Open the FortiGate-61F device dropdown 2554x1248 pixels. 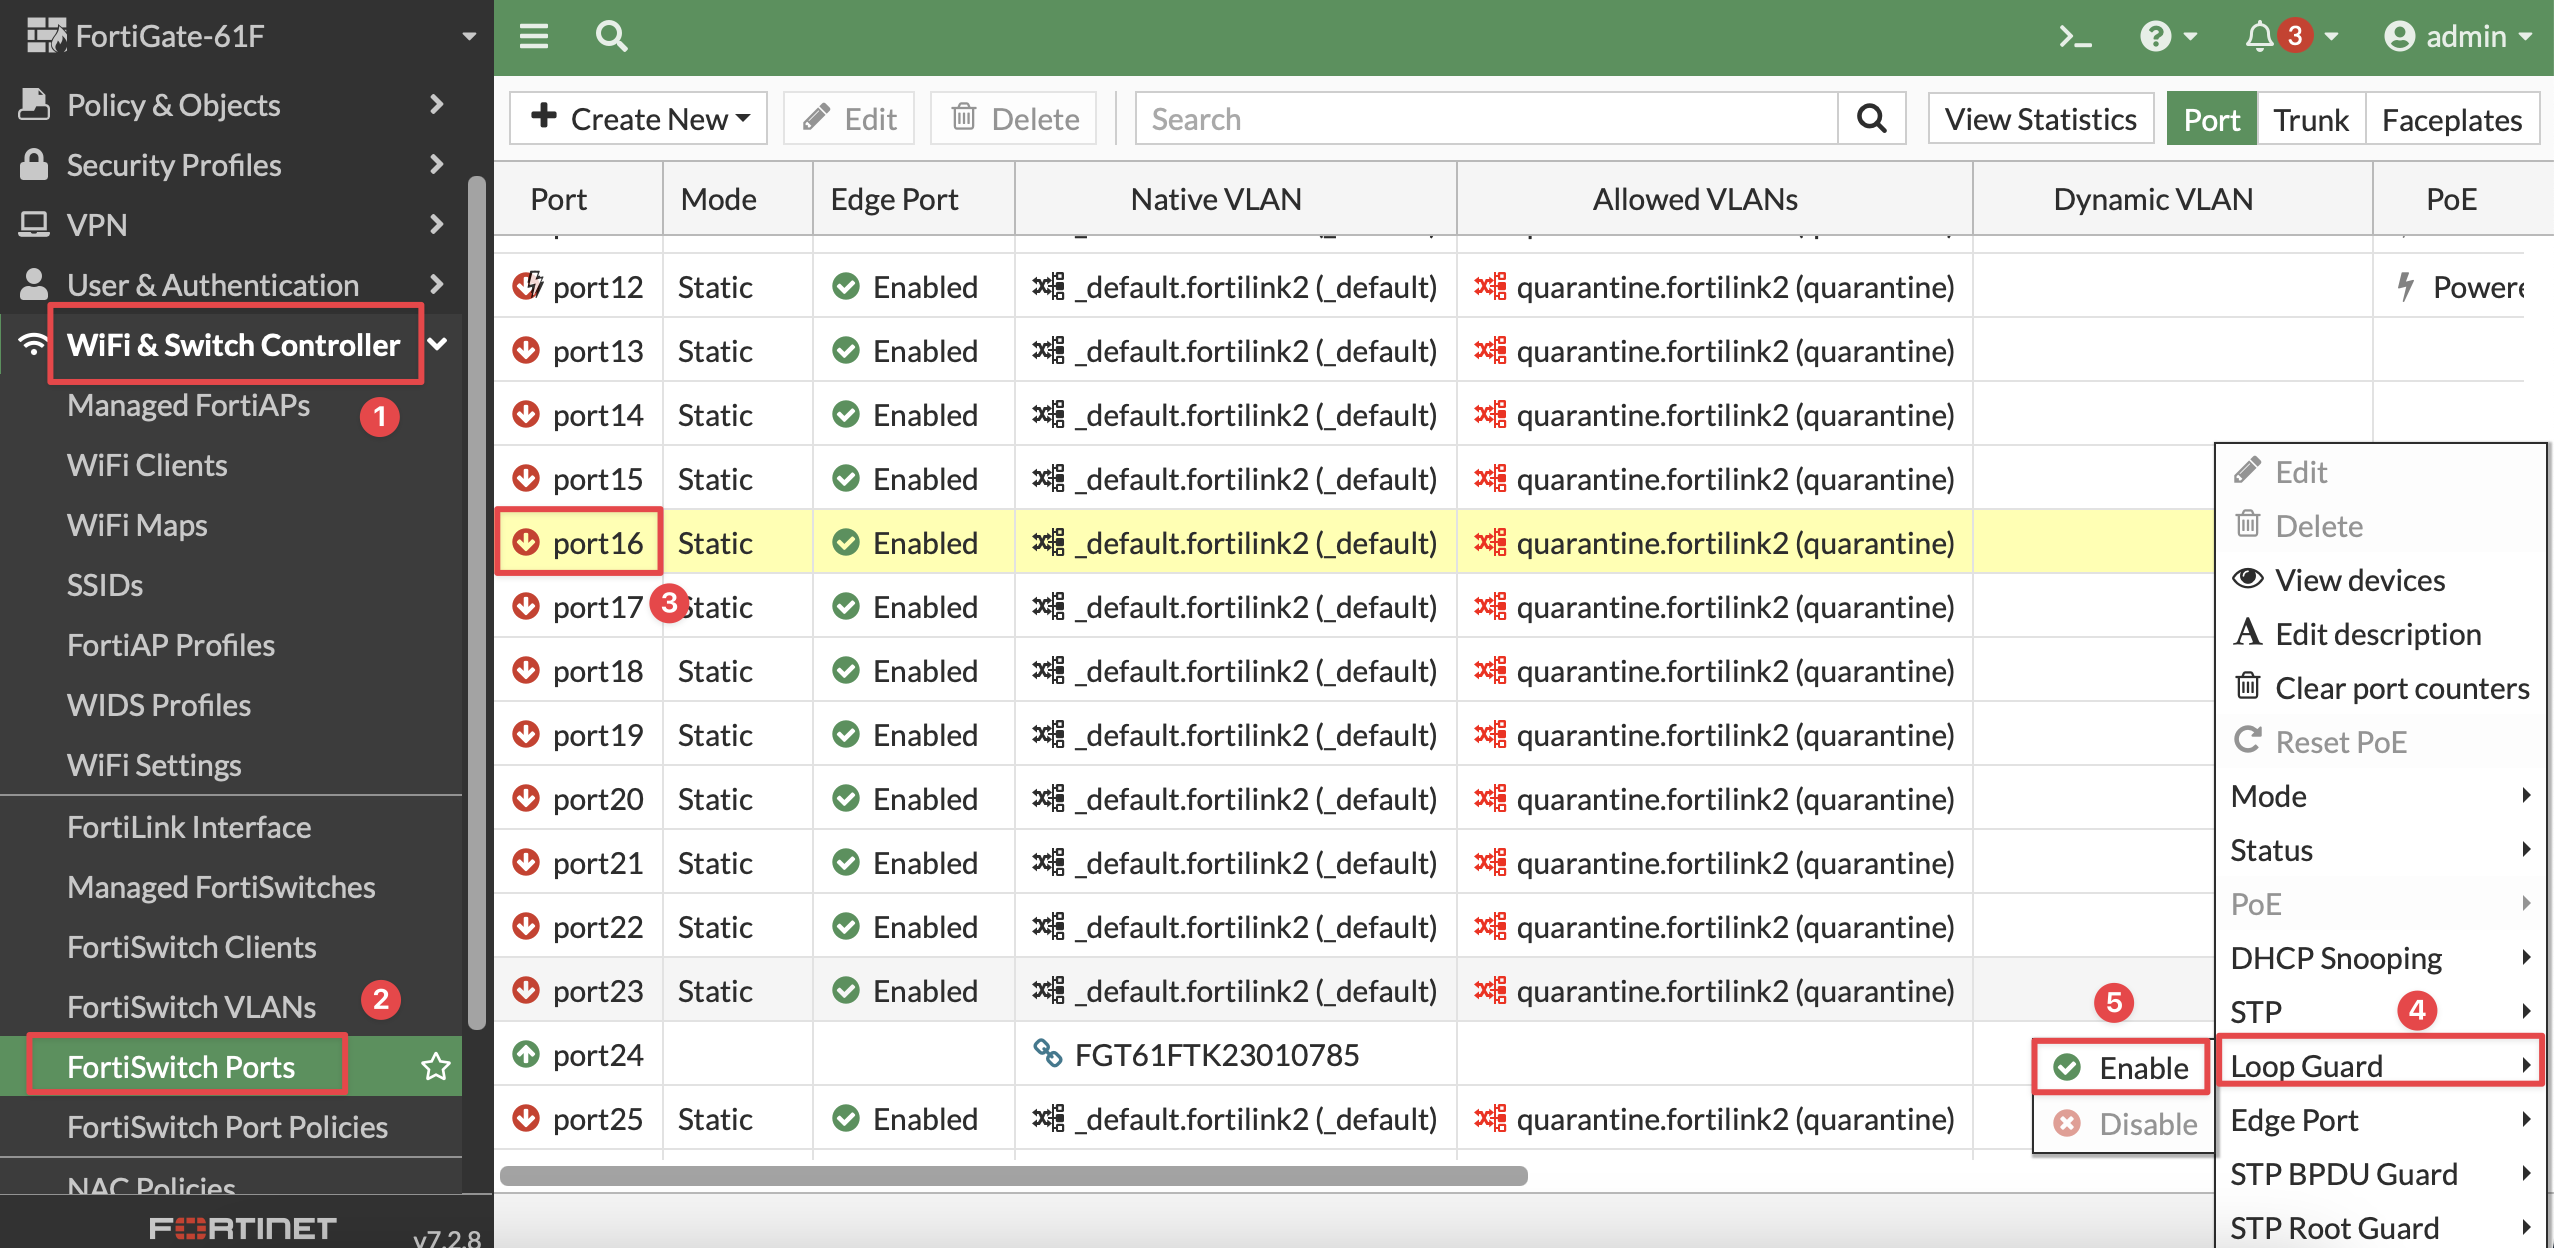click(468, 37)
